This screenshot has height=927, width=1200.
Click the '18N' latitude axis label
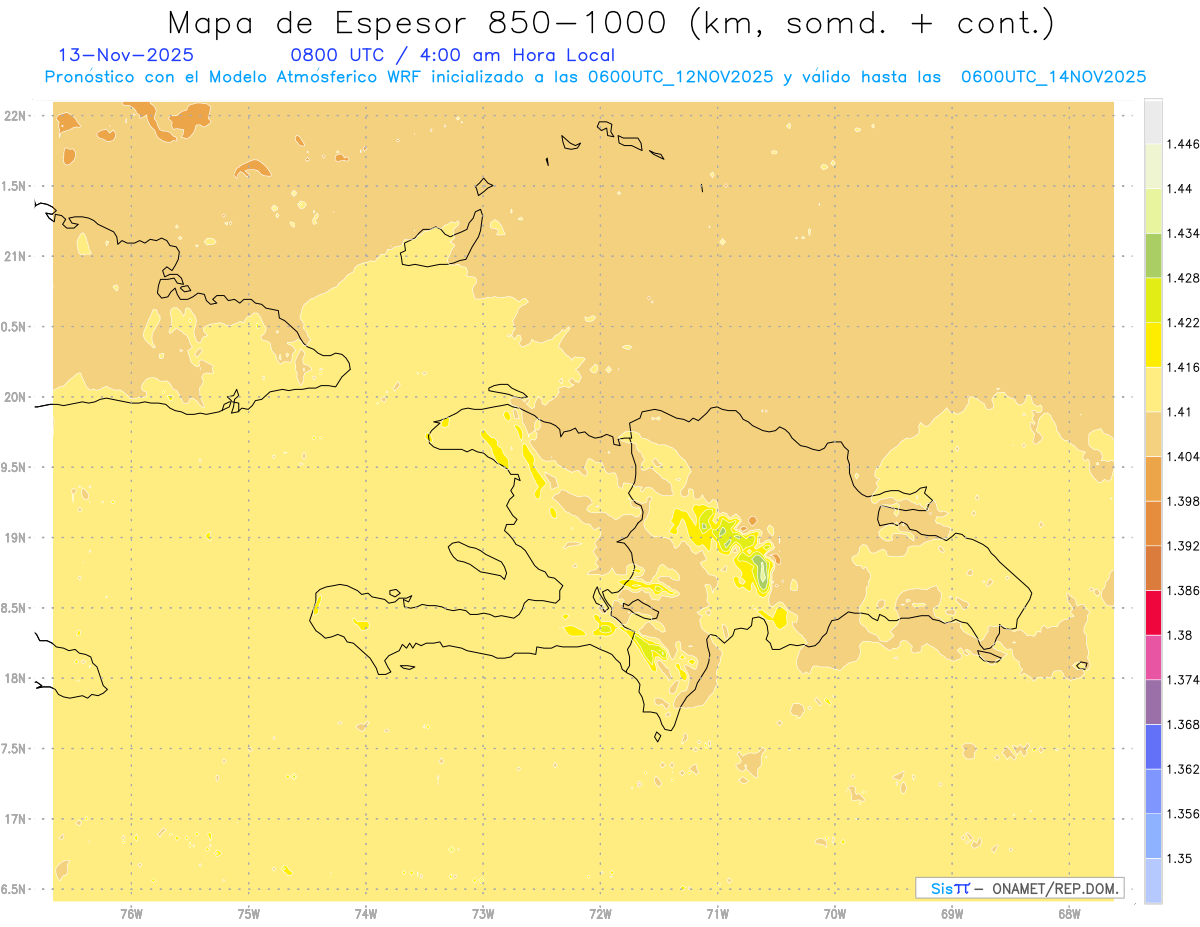(x=16, y=678)
